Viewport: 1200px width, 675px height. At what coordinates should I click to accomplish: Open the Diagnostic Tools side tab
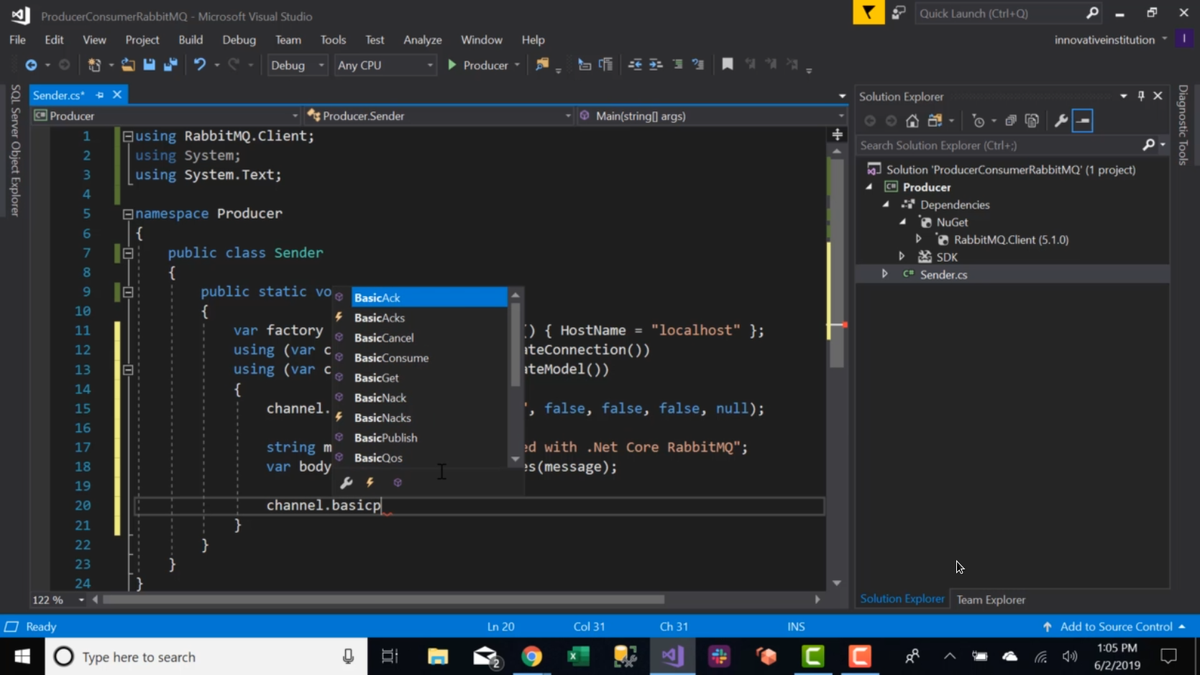pyautogui.click(x=1183, y=125)
